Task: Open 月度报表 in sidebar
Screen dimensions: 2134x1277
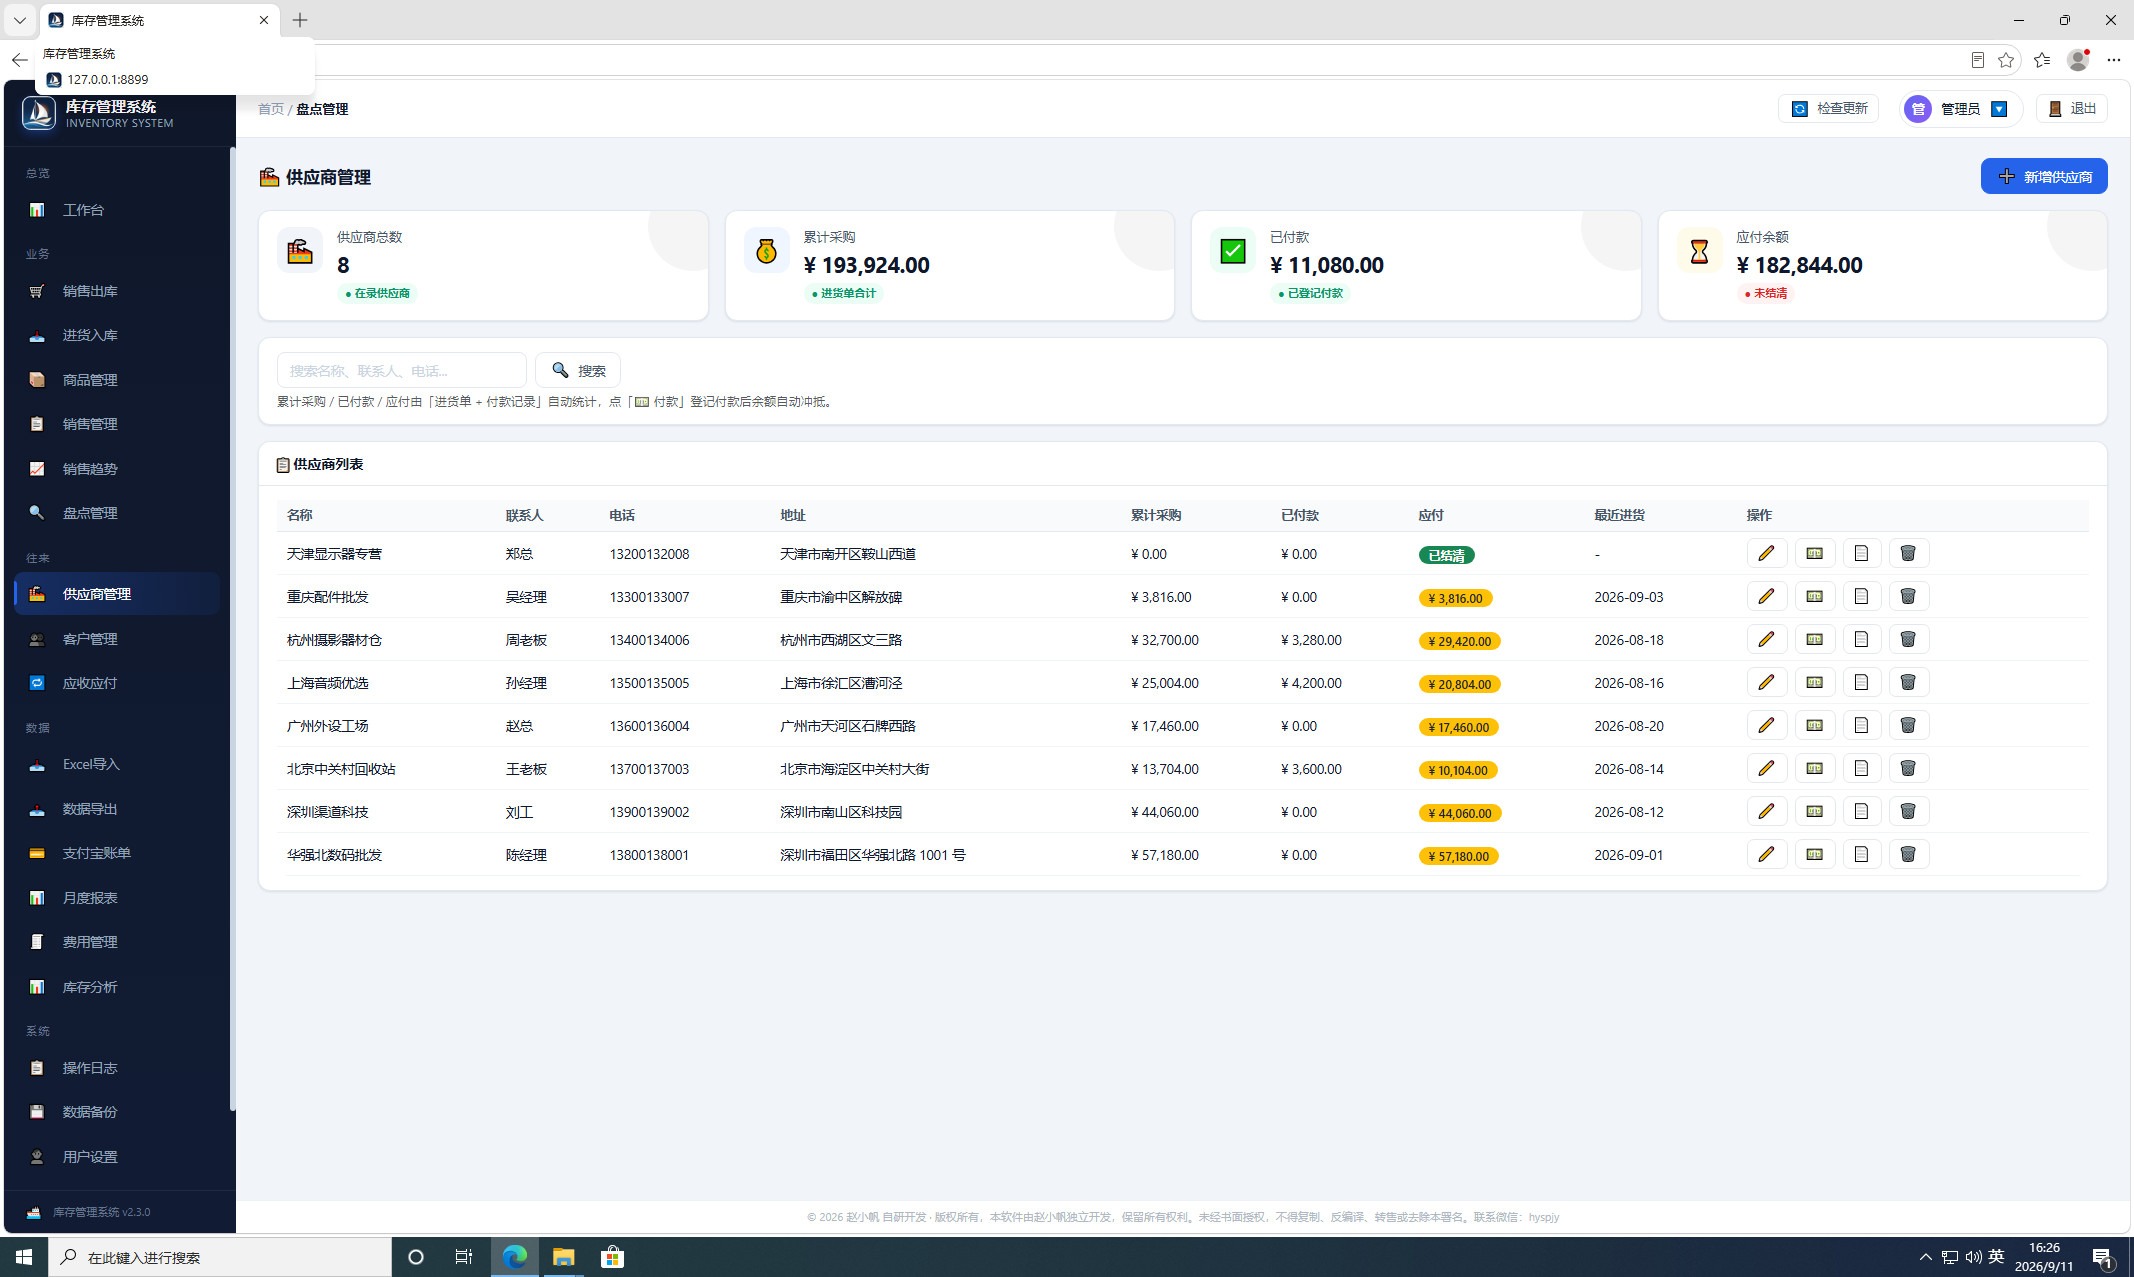Action: coord(117,898)
